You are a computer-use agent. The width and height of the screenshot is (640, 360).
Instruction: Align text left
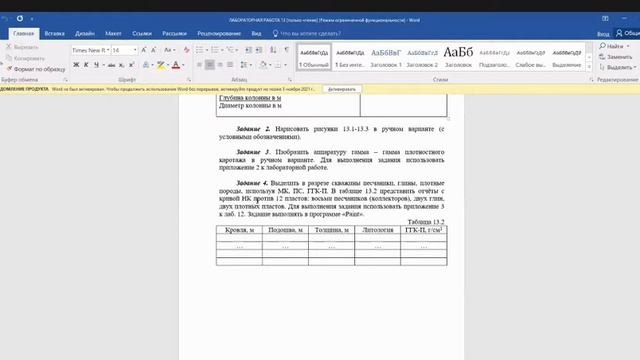point(199,64)
